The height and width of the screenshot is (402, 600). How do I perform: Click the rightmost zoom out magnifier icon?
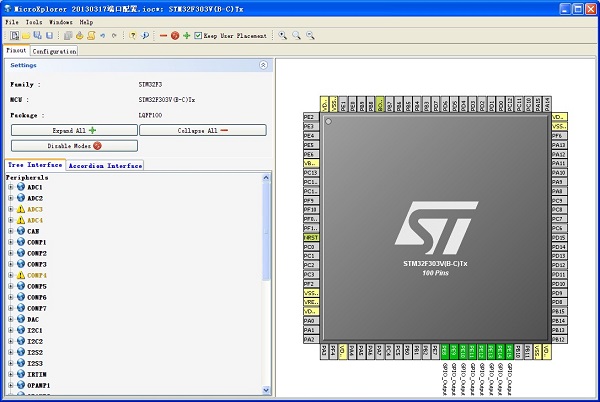point(310,36)
